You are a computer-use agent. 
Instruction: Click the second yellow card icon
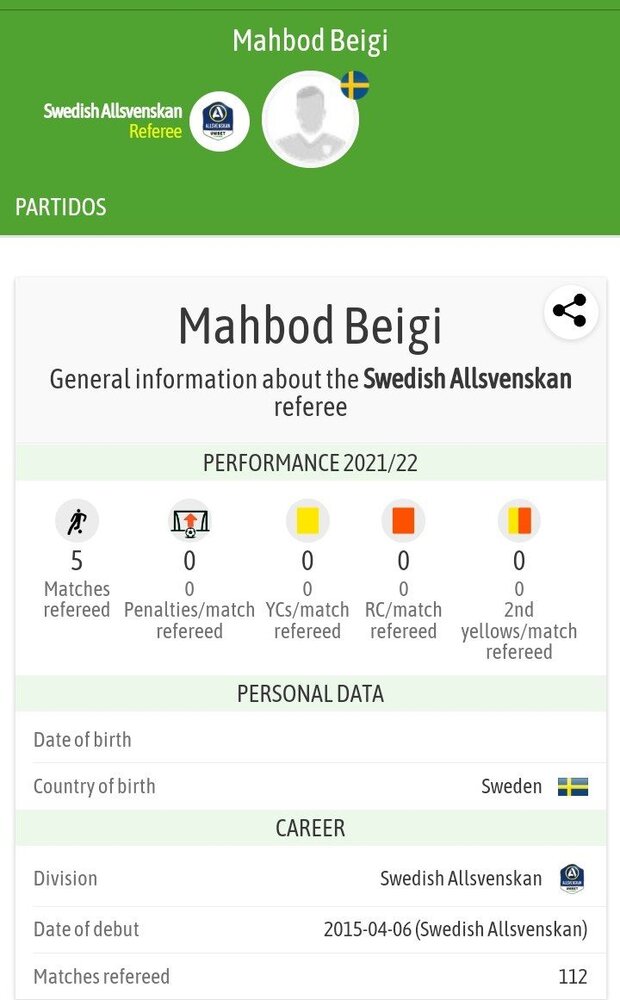coord(519,521)
